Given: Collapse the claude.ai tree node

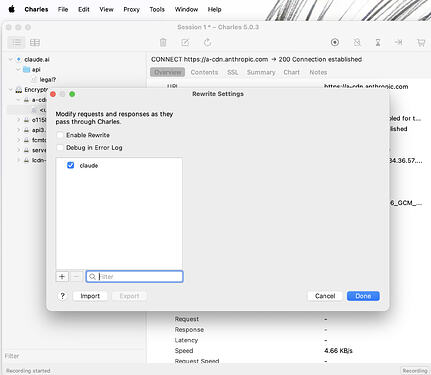Looking at the screenshot, I should pyautogui.click(x=11, y=59).
